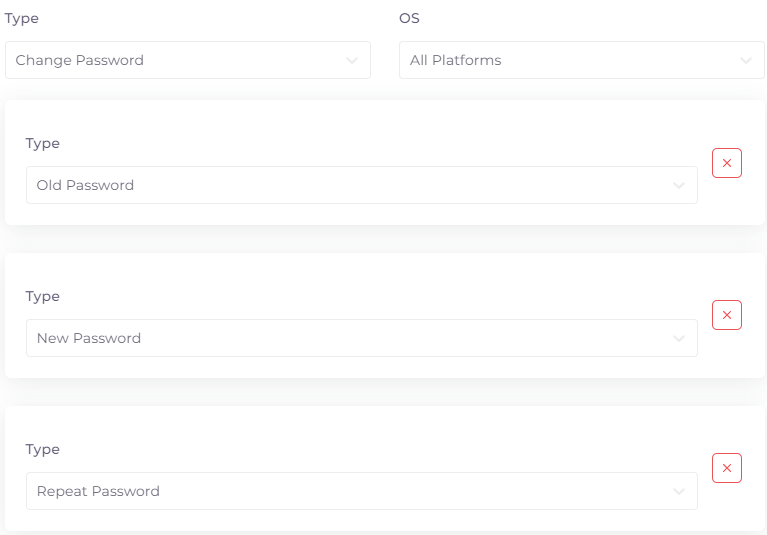Remove the New Password field row
The height and width of the screenshot is (535, 767).
coord(727,316)
